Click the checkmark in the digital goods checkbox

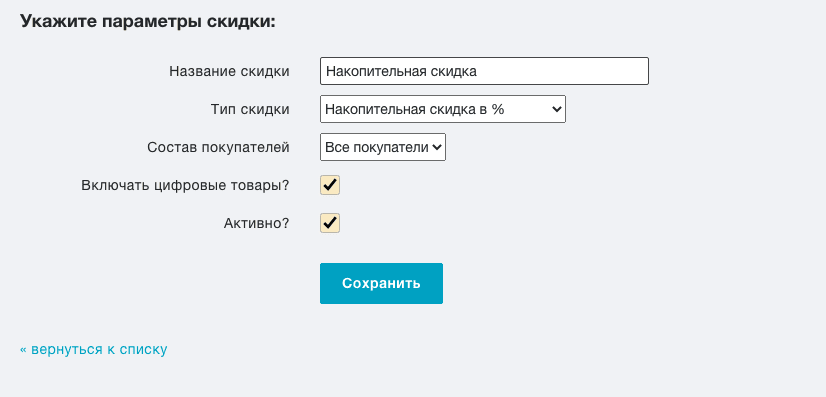point(330,185)
